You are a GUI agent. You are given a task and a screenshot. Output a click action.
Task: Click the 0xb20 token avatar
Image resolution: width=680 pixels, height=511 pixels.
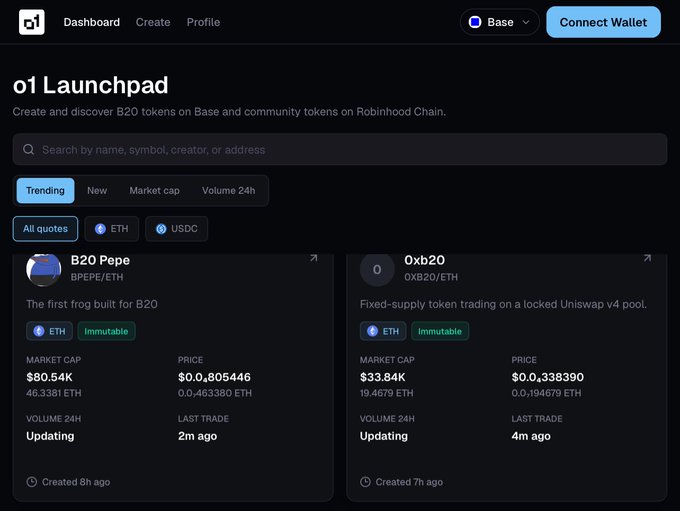(377, 269)
